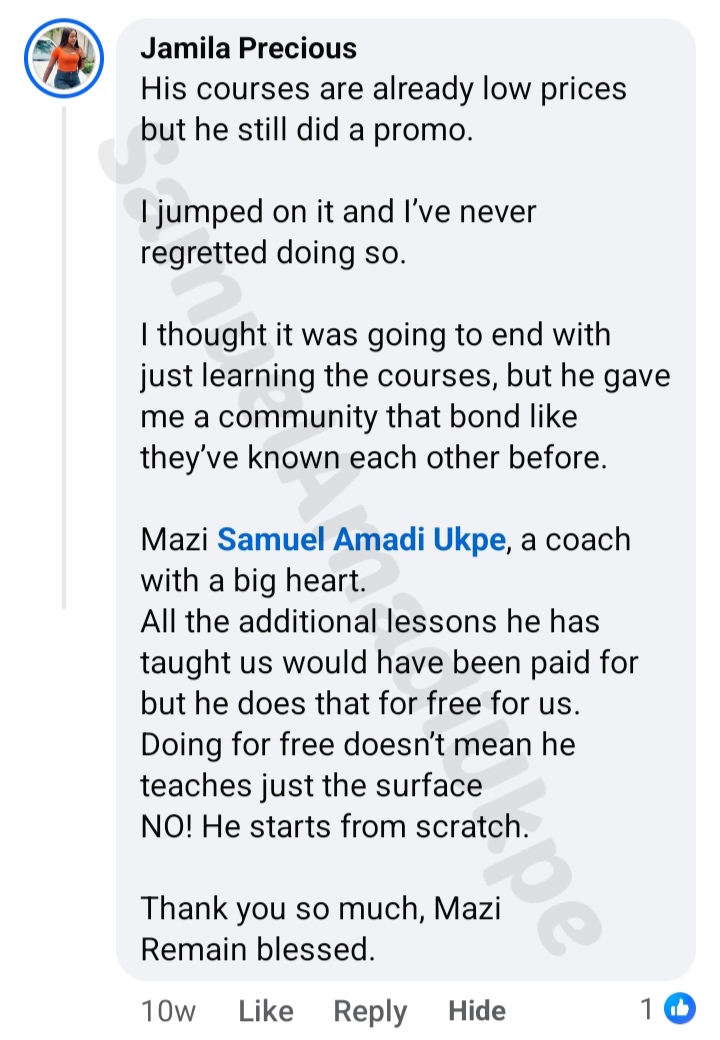Click the Jamila Precious commenter name
This screenshot has height=1040, width=720.
(x=248, y=47)
